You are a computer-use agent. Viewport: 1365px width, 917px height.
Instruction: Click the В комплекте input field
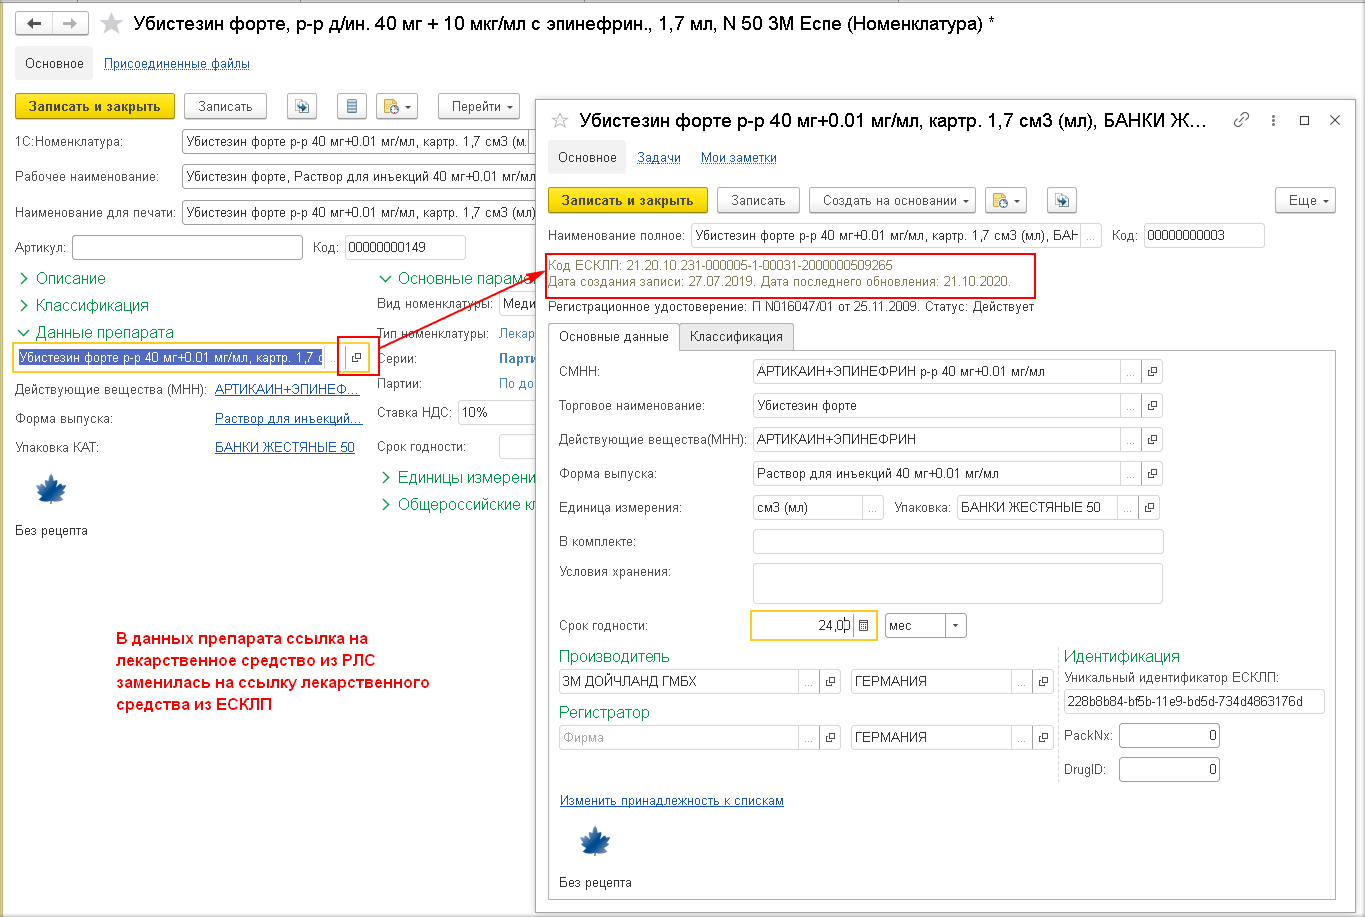[958, 541]
